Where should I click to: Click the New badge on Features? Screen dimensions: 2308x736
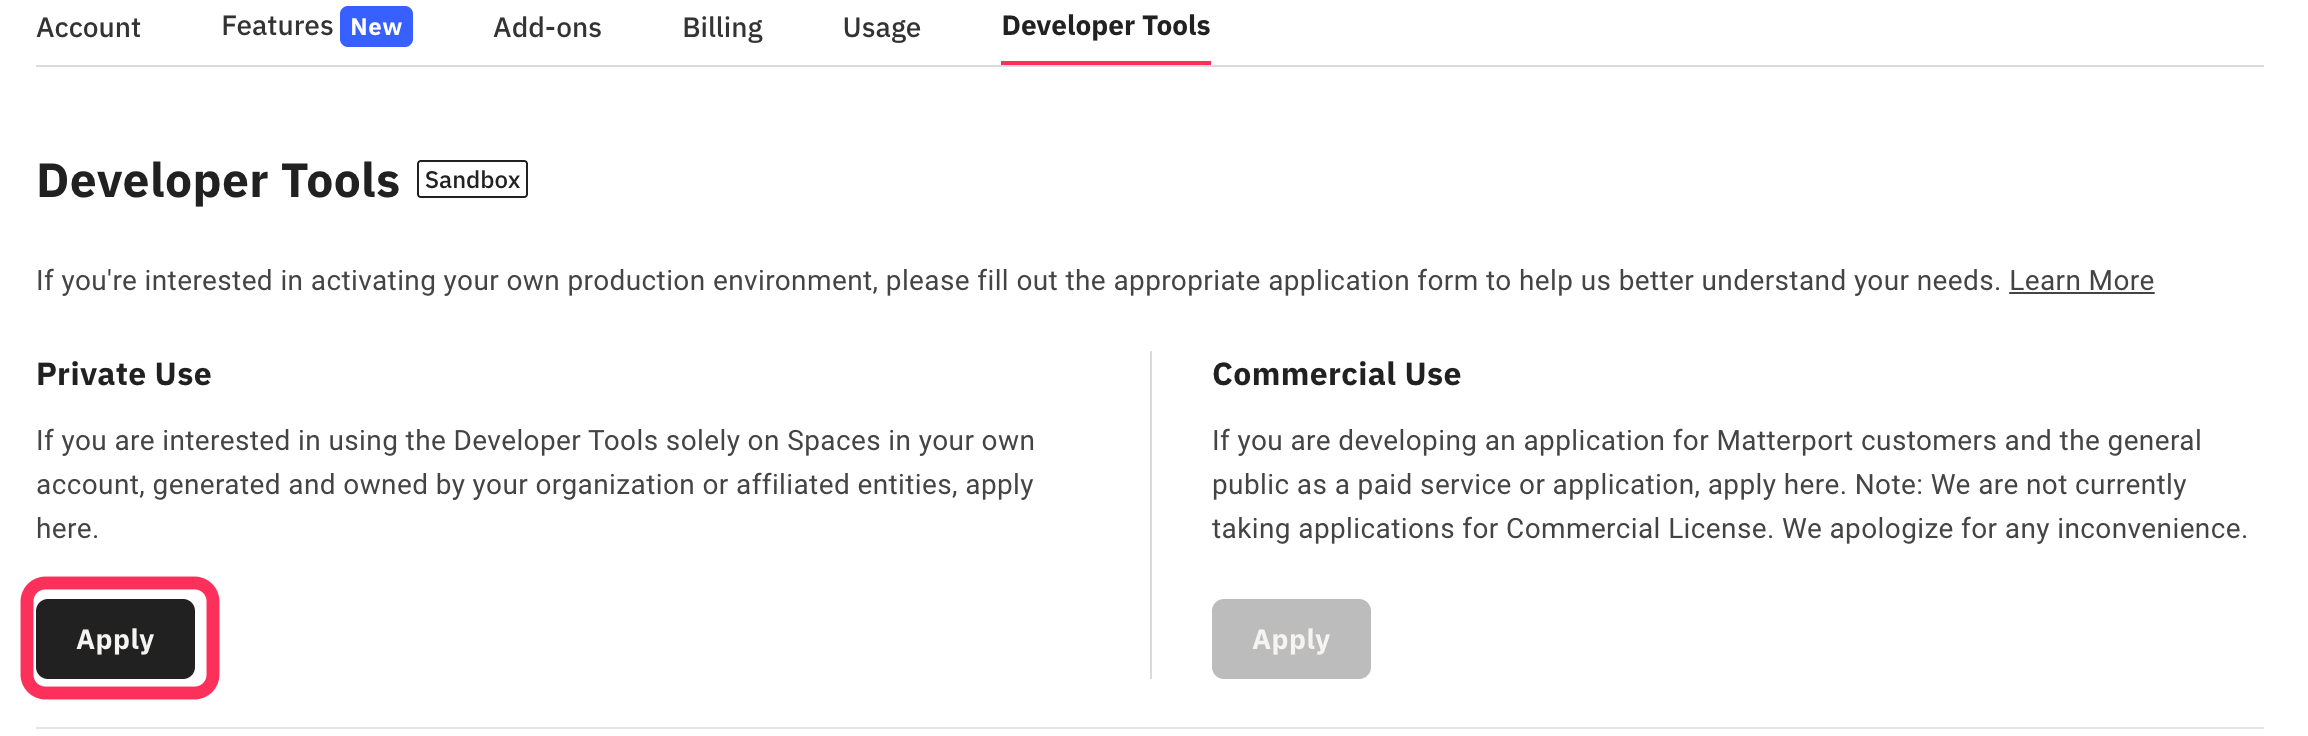(376, 26)
